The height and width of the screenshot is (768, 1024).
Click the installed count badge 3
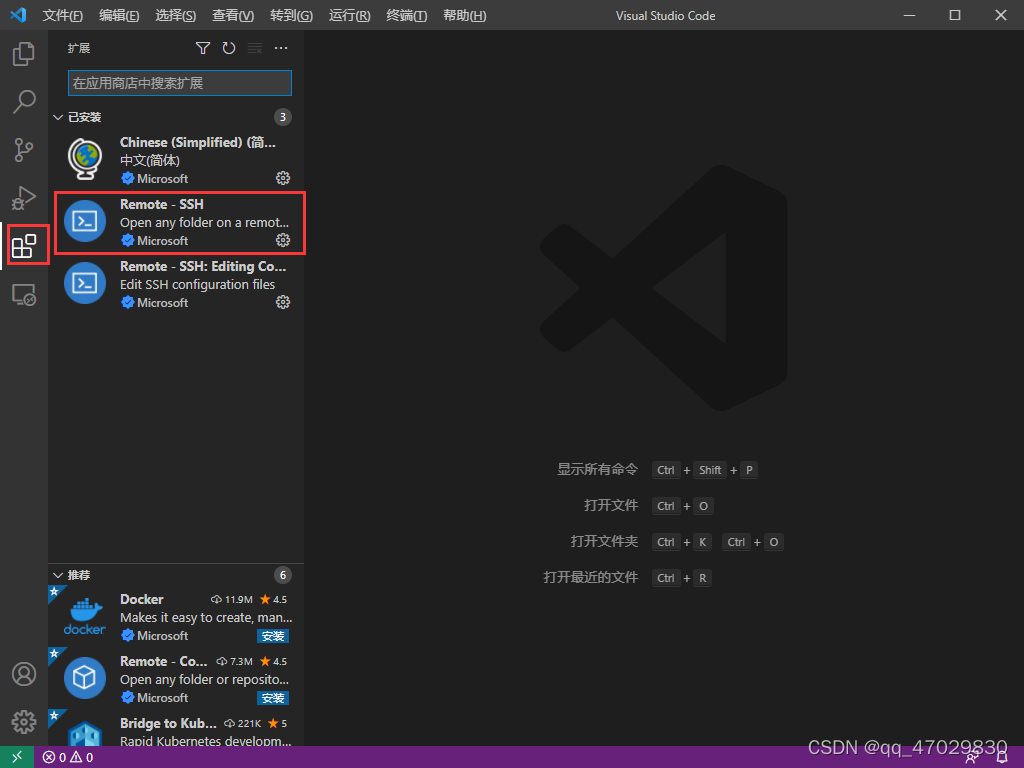point(283,117)
